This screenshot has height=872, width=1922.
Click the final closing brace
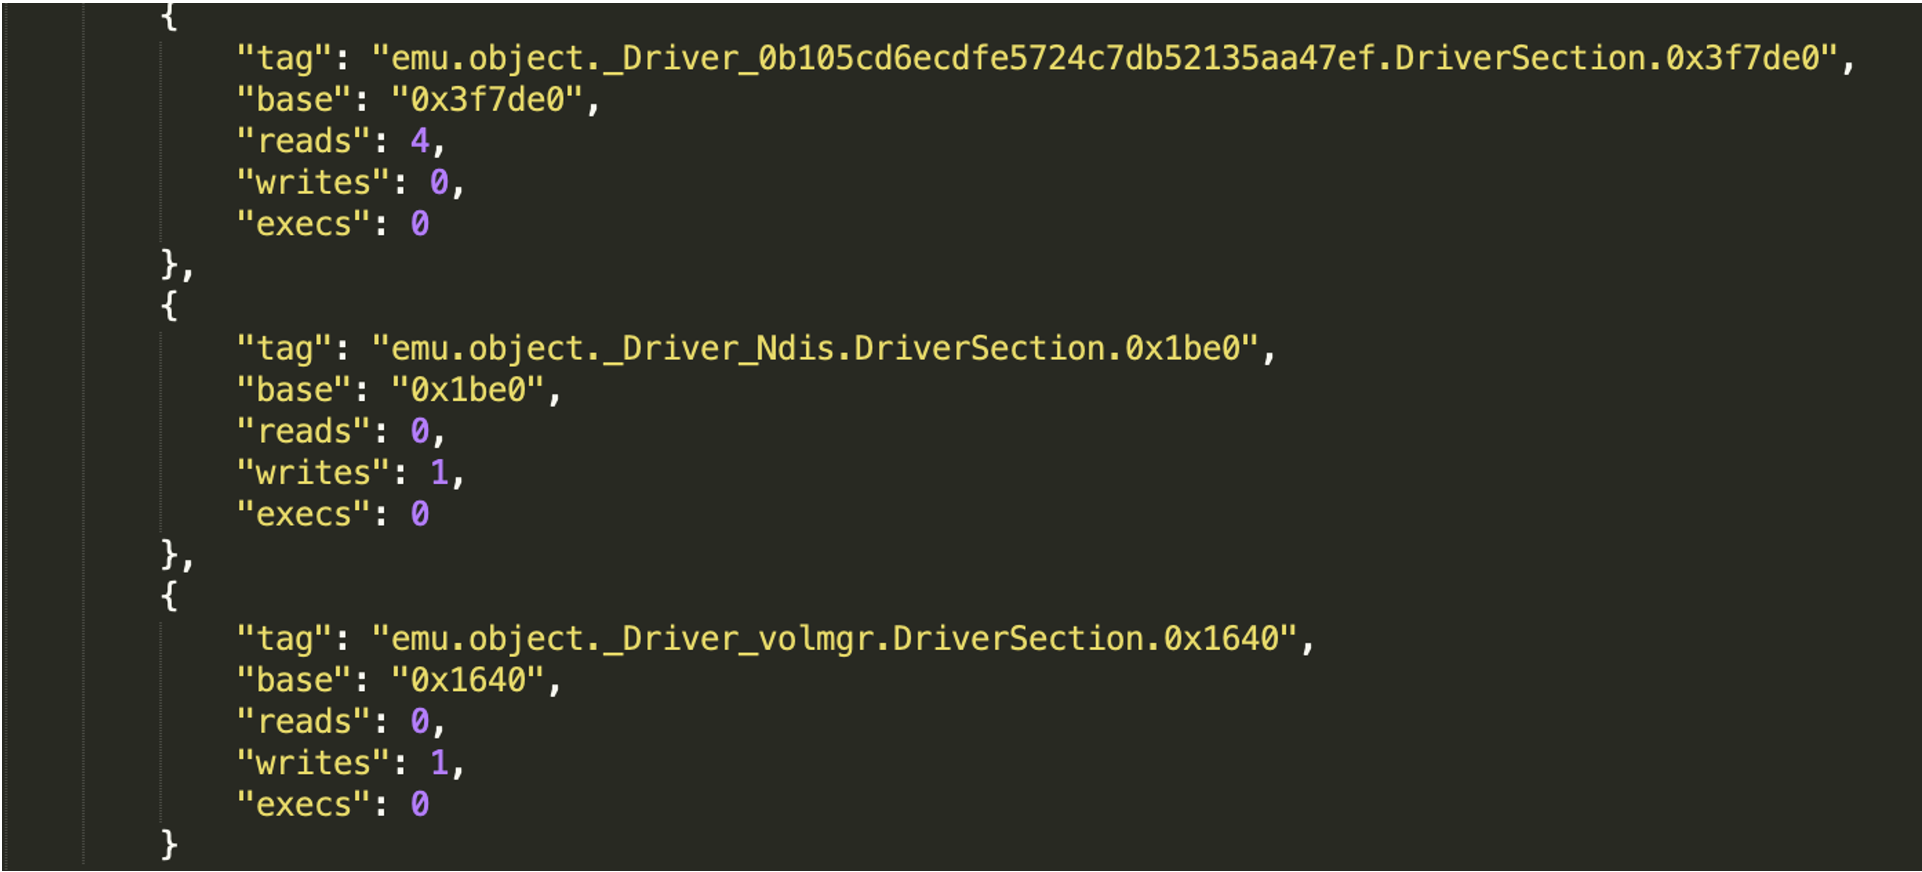tap(169, 844)
